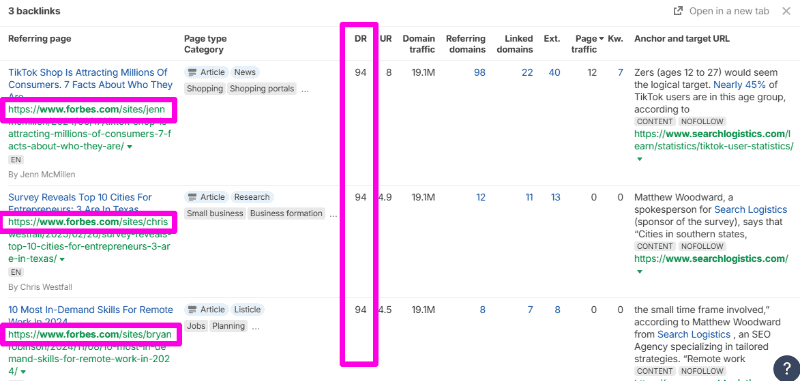This screenshot has height=381, width=800.
Task: Click Article page type in Research row
Action: pos(207,197)
